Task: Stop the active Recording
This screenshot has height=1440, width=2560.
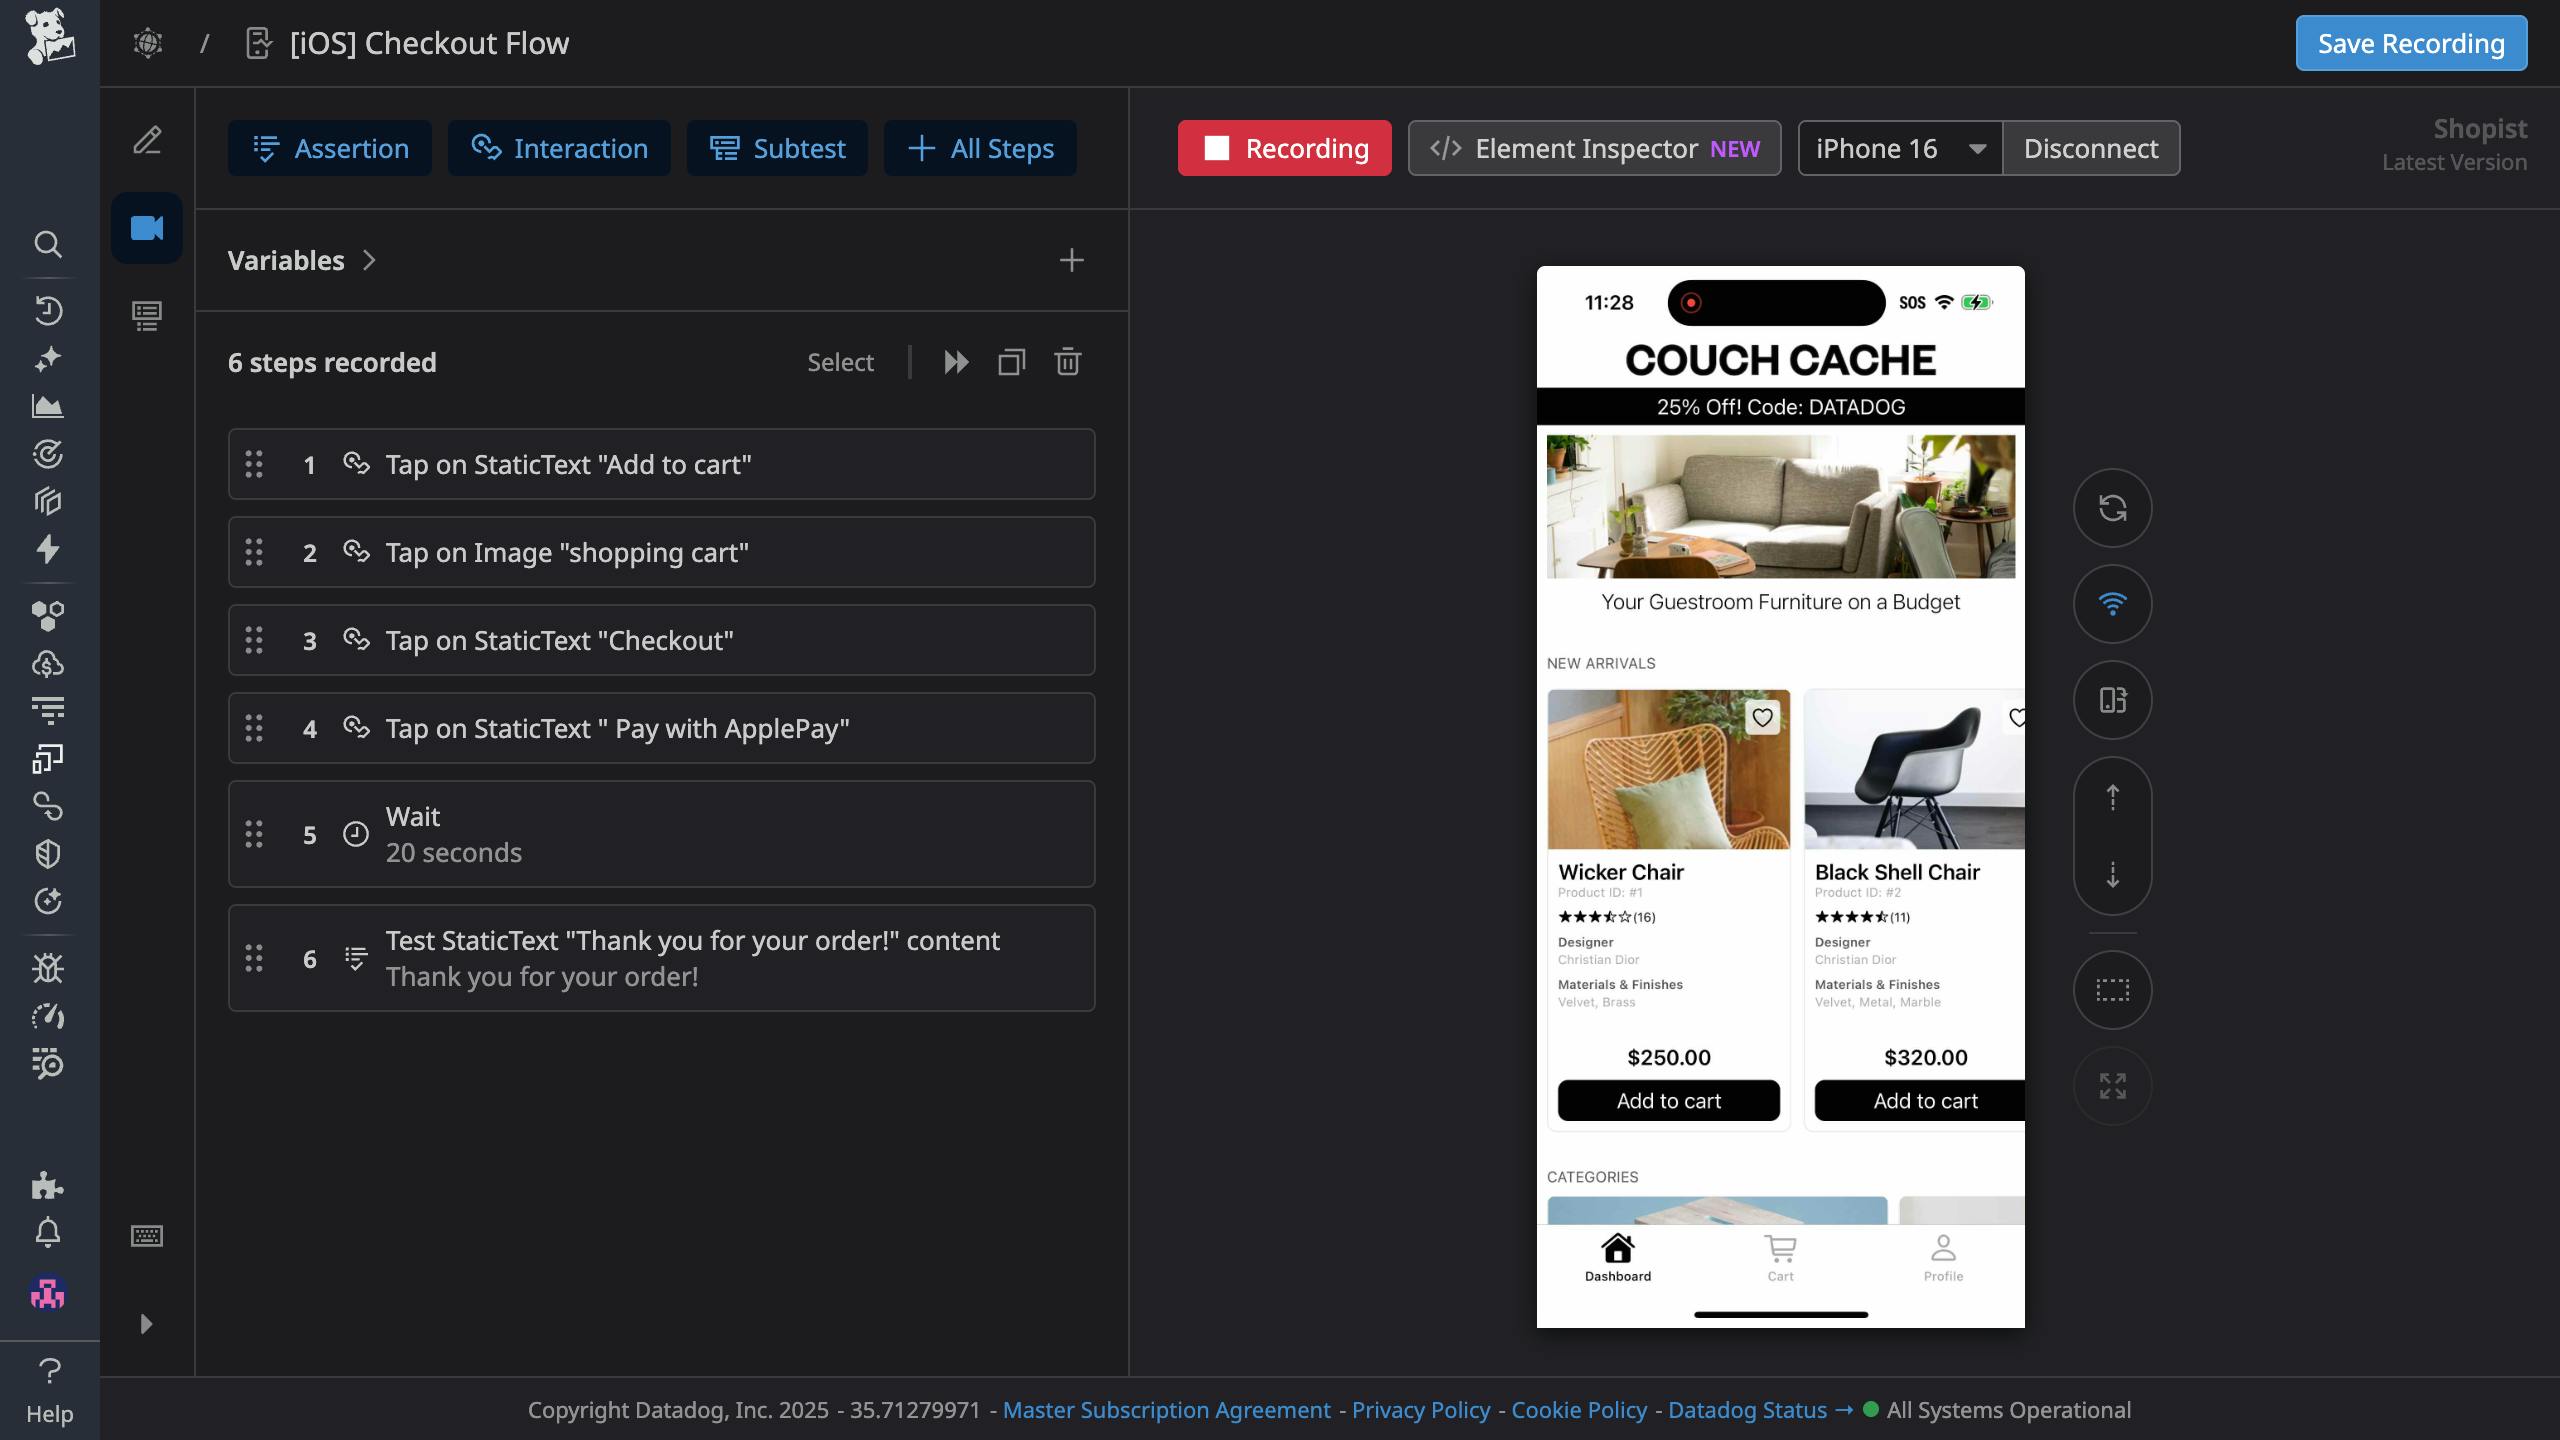Action: point(1284,148)
